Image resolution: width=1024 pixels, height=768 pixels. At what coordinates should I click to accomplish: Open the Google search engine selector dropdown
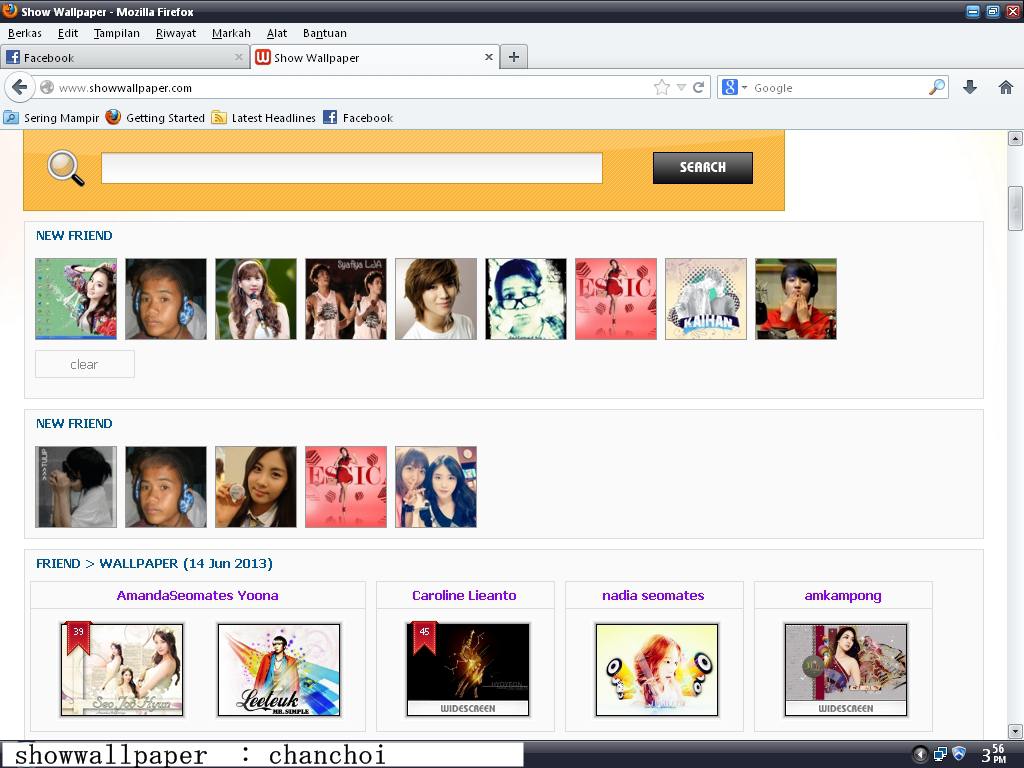pos(734,87)
